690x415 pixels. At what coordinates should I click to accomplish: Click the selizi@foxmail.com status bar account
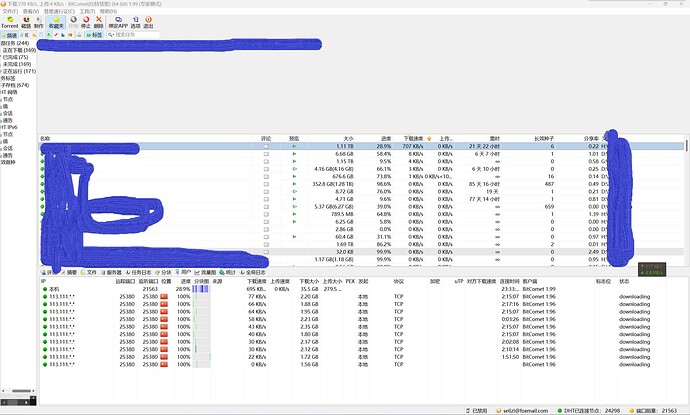coord(522,411)
